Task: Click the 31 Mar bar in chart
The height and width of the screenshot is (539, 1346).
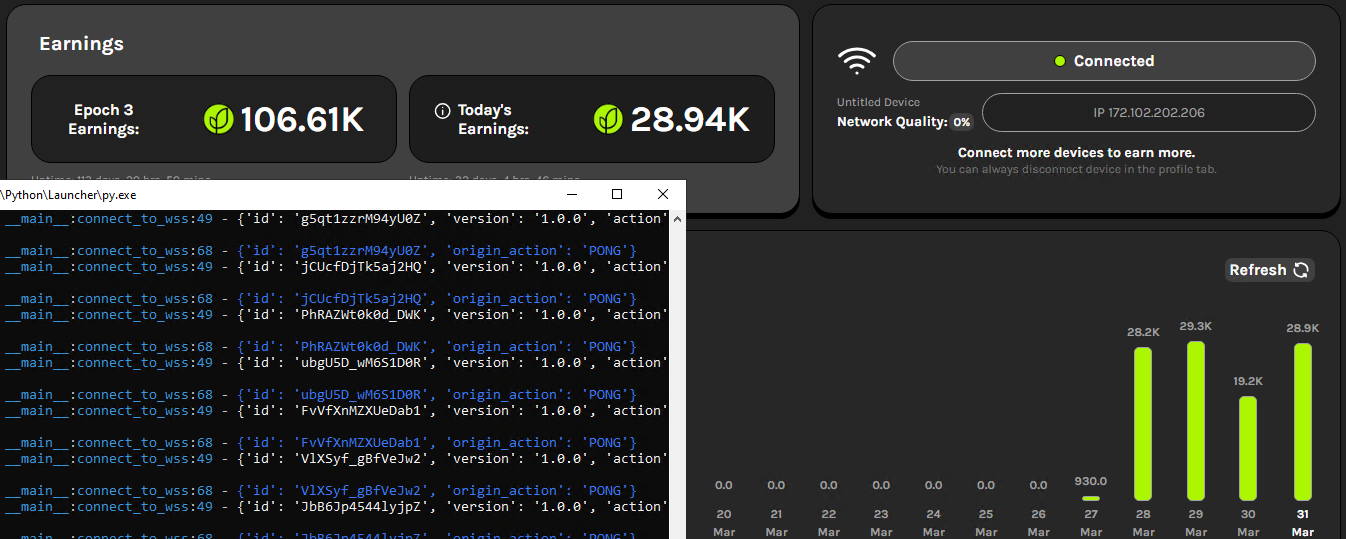Action: click(1302, 422)
